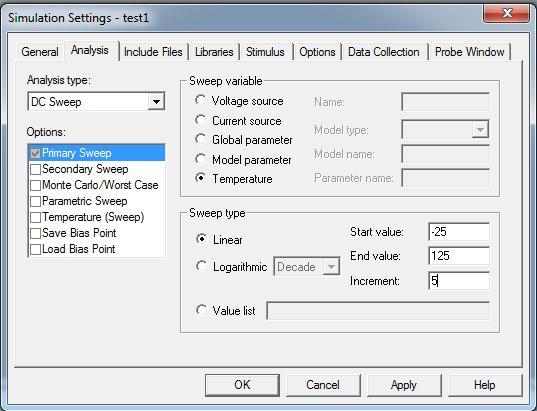The height and width of the screenshot is (411, 537).
Task: Click the Model name field
Action: click(445, 154)
